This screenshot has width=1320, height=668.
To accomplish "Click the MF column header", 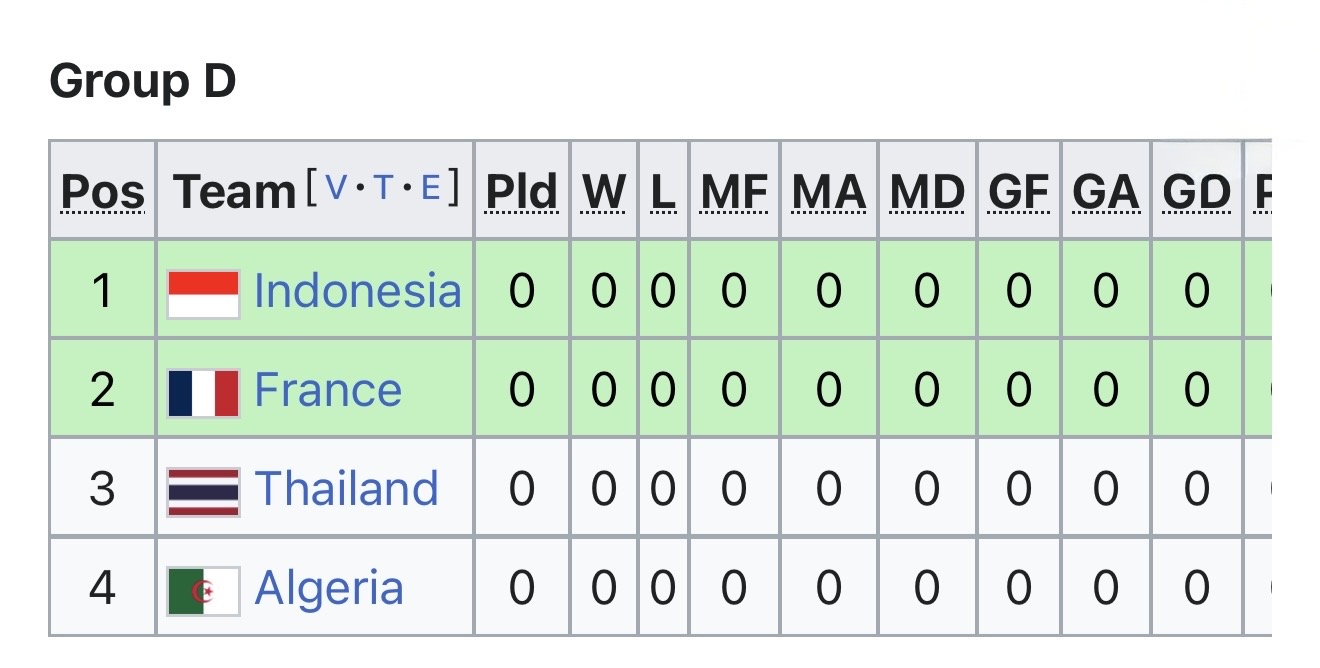I will pyautogui.click(x=734, y=191).
